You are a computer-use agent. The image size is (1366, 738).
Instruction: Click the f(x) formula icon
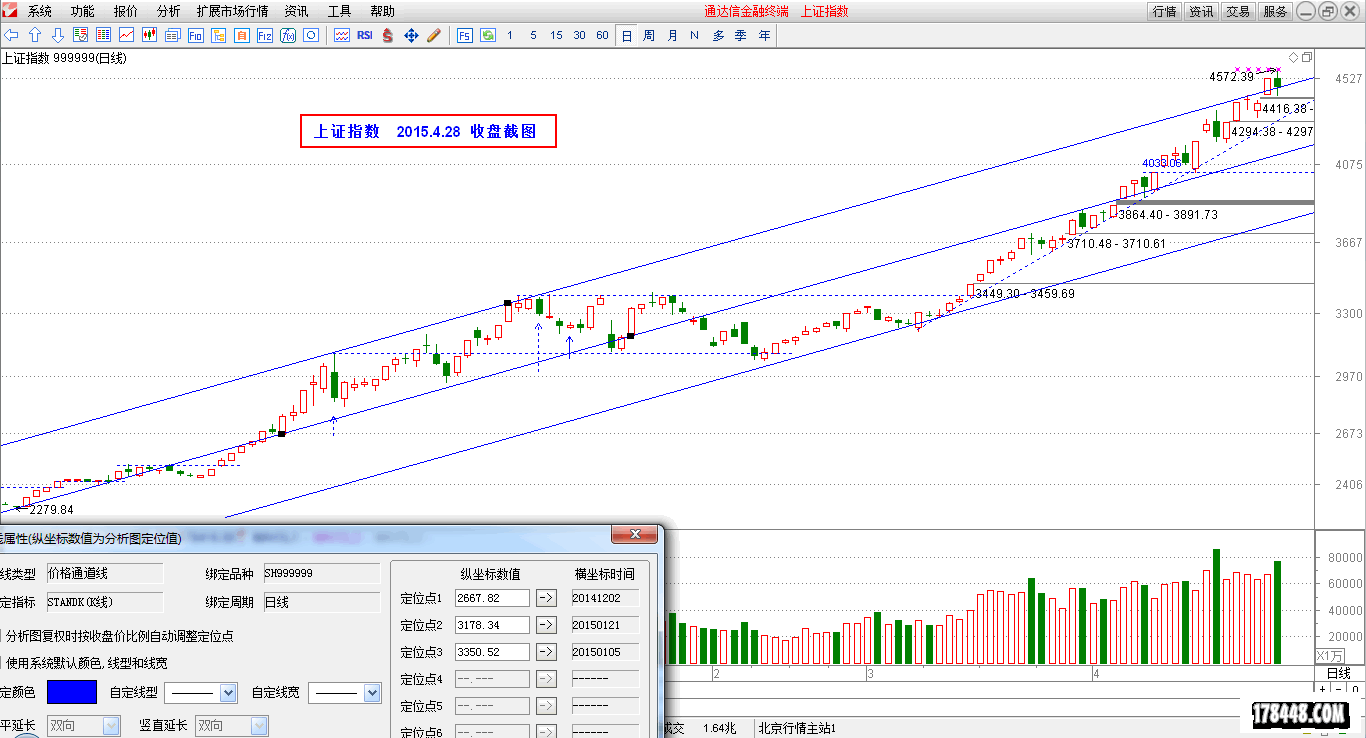(288, 35)
